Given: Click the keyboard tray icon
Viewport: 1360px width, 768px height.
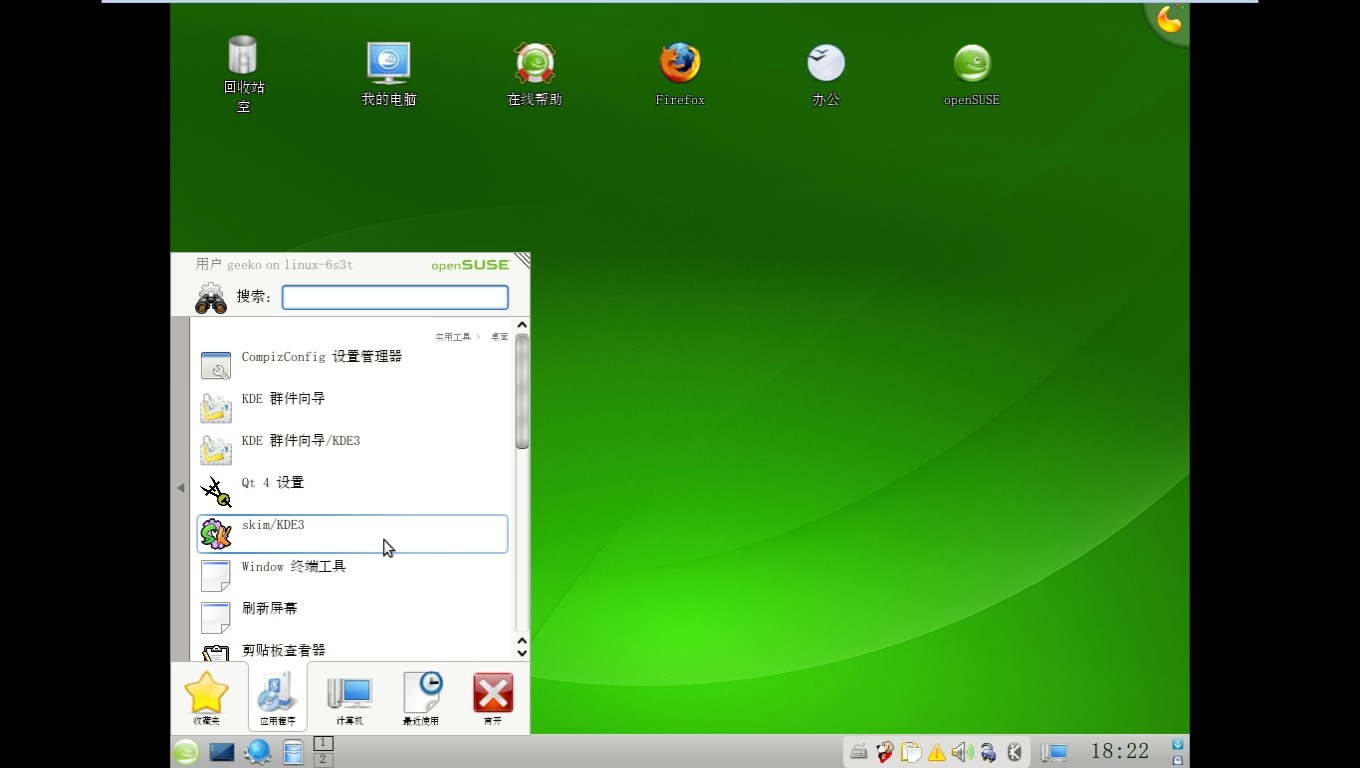Looking at the screenshot, I should click(859, 752).
